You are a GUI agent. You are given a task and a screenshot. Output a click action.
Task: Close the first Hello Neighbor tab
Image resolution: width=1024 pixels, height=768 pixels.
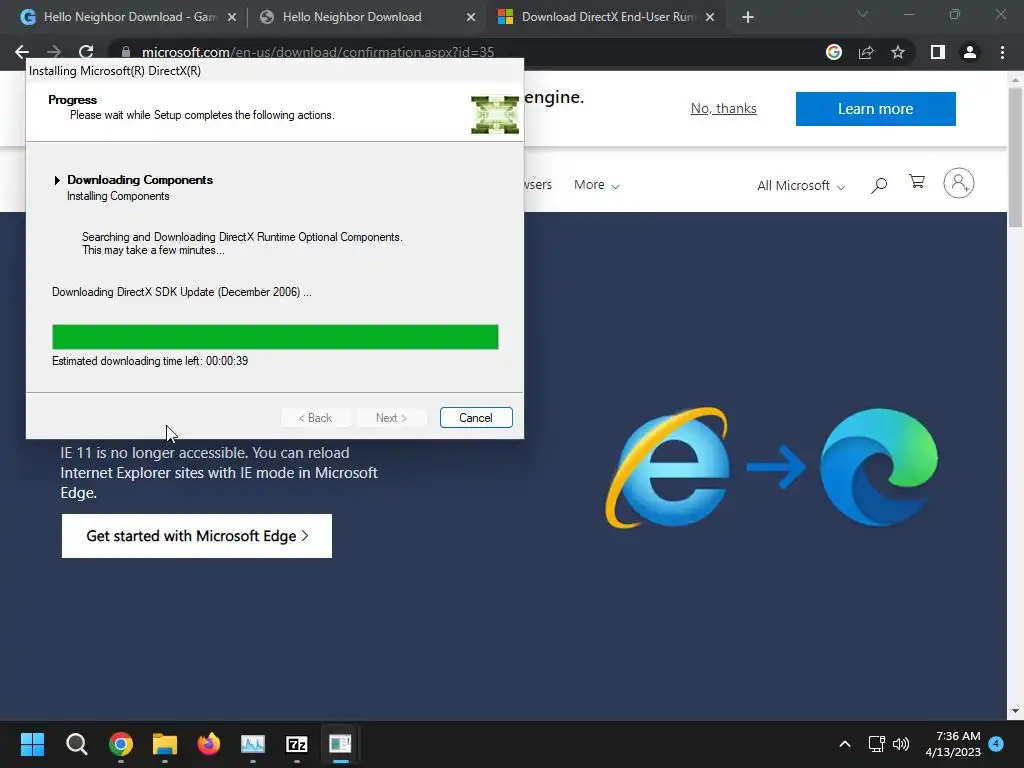tap(232, 18)
